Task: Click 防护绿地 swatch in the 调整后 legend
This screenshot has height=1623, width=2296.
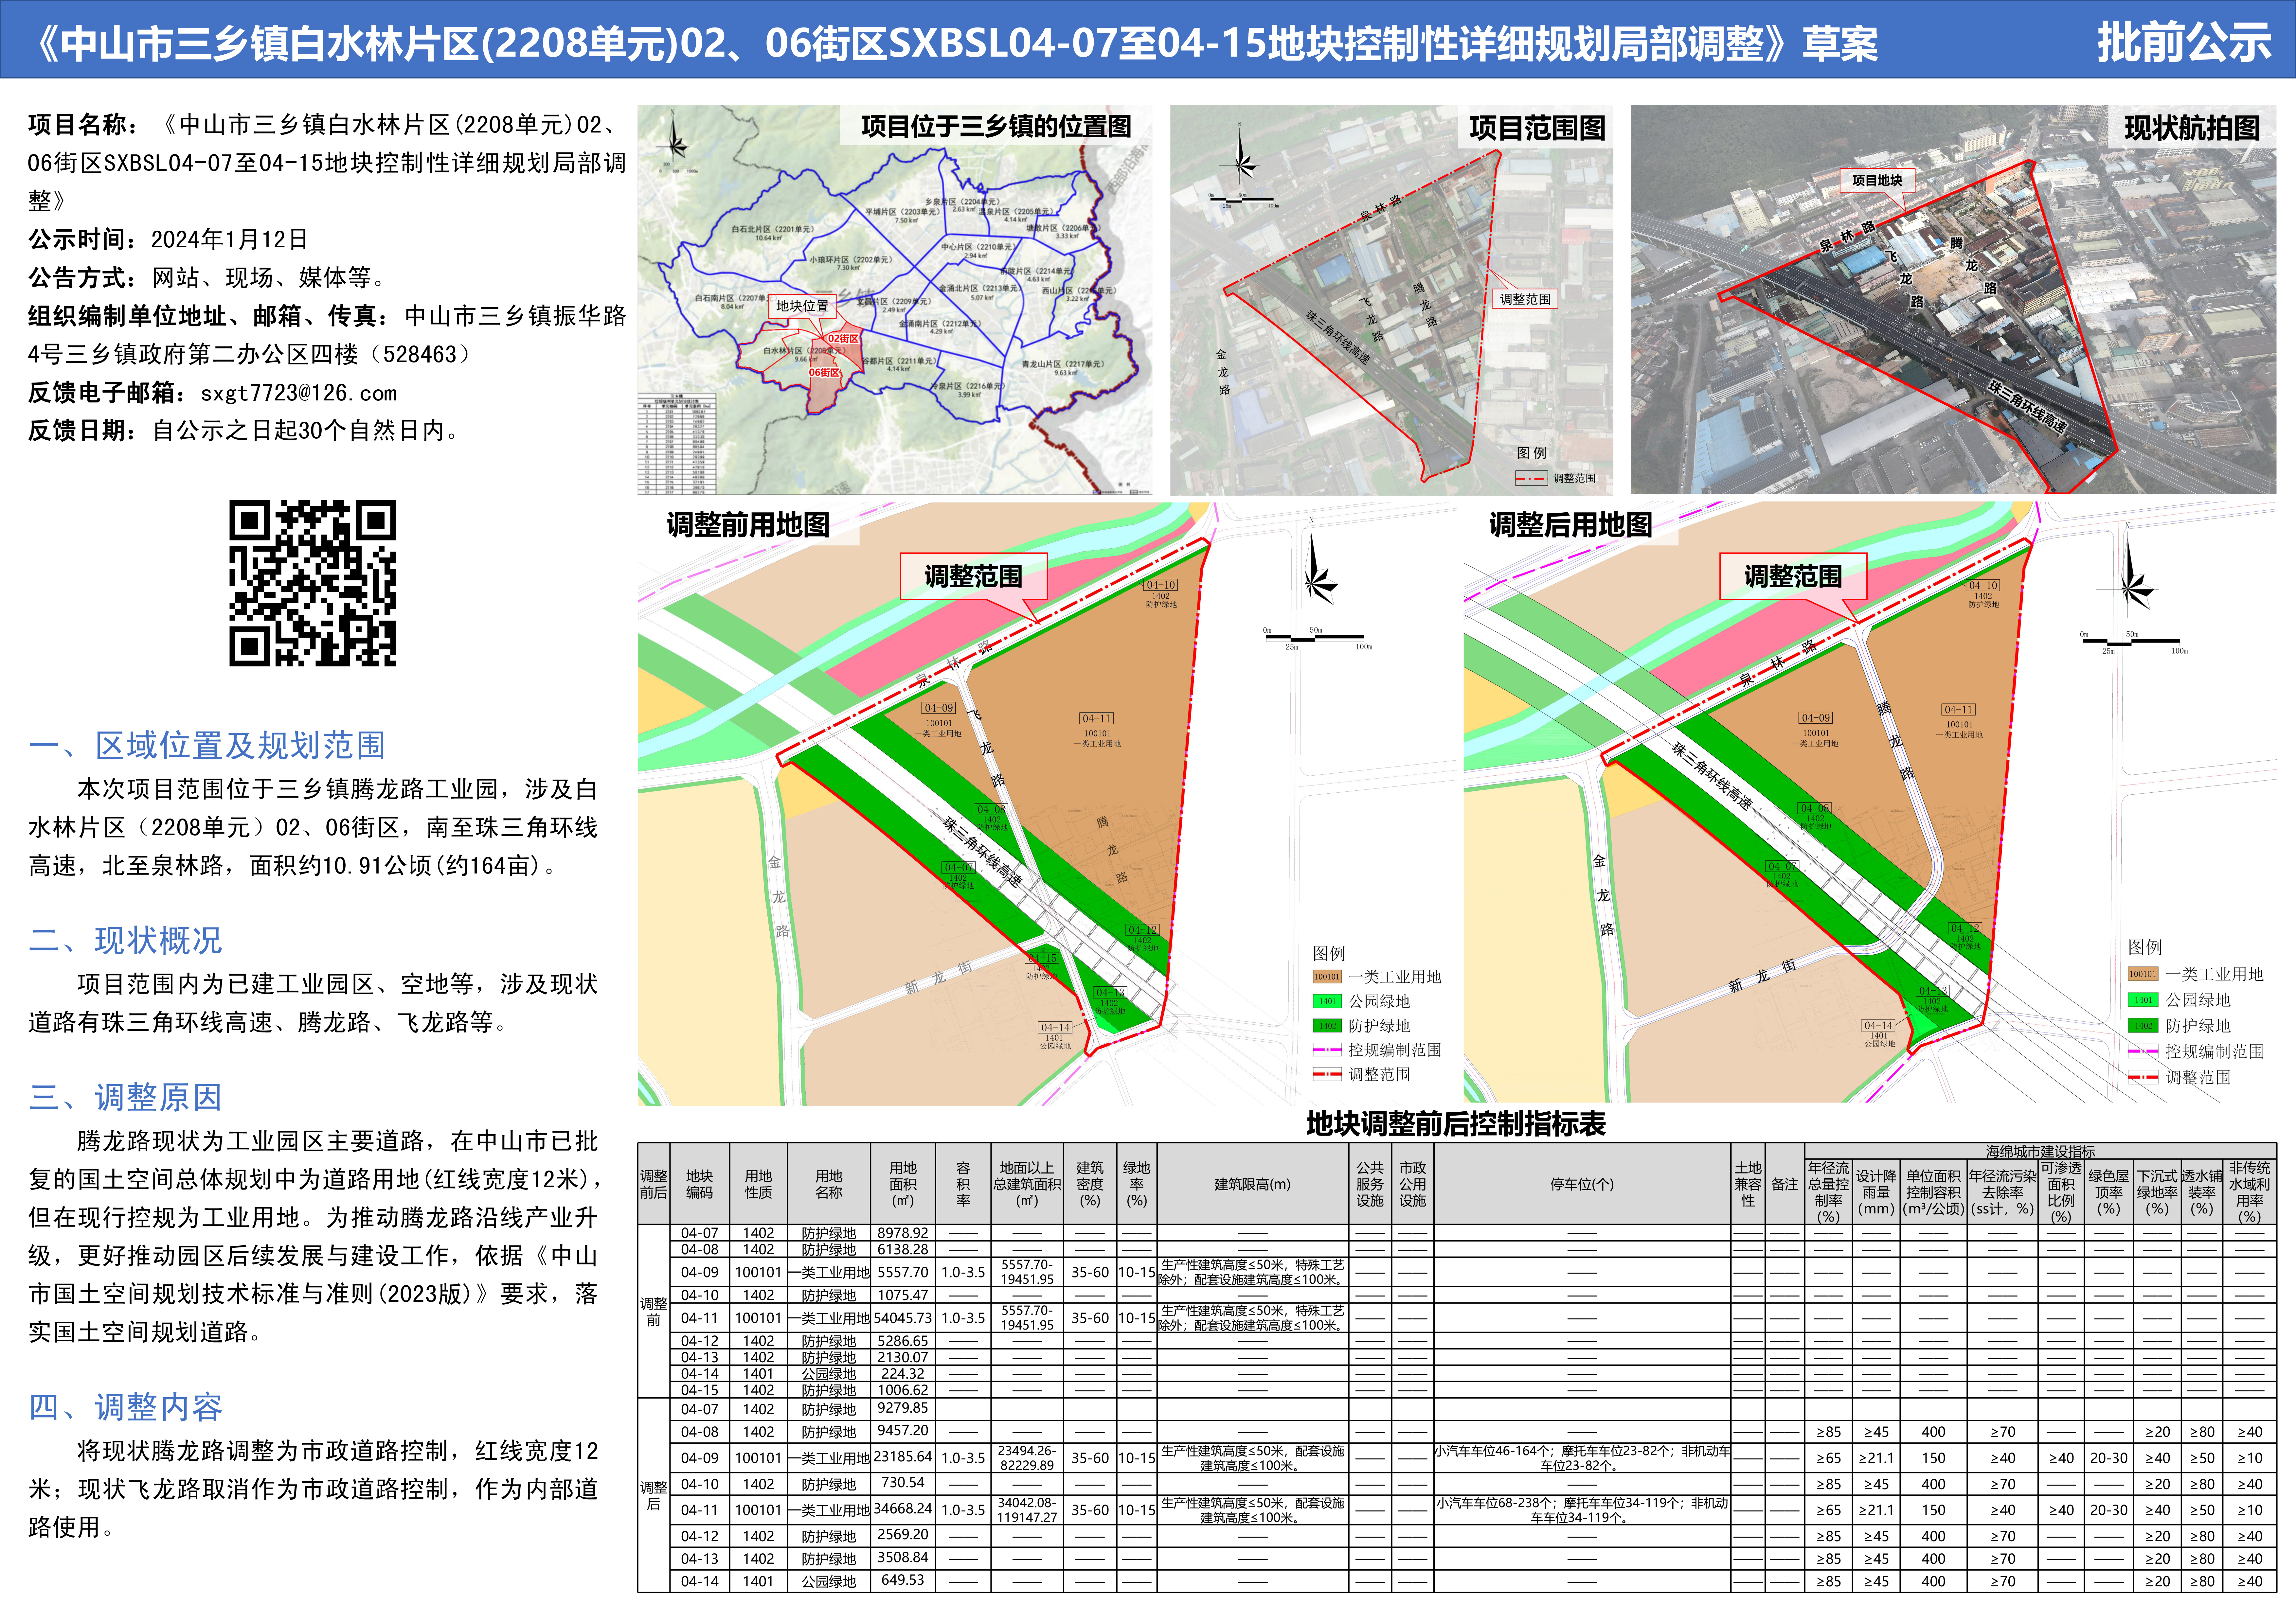Action: click(x=2143, y=1026)
